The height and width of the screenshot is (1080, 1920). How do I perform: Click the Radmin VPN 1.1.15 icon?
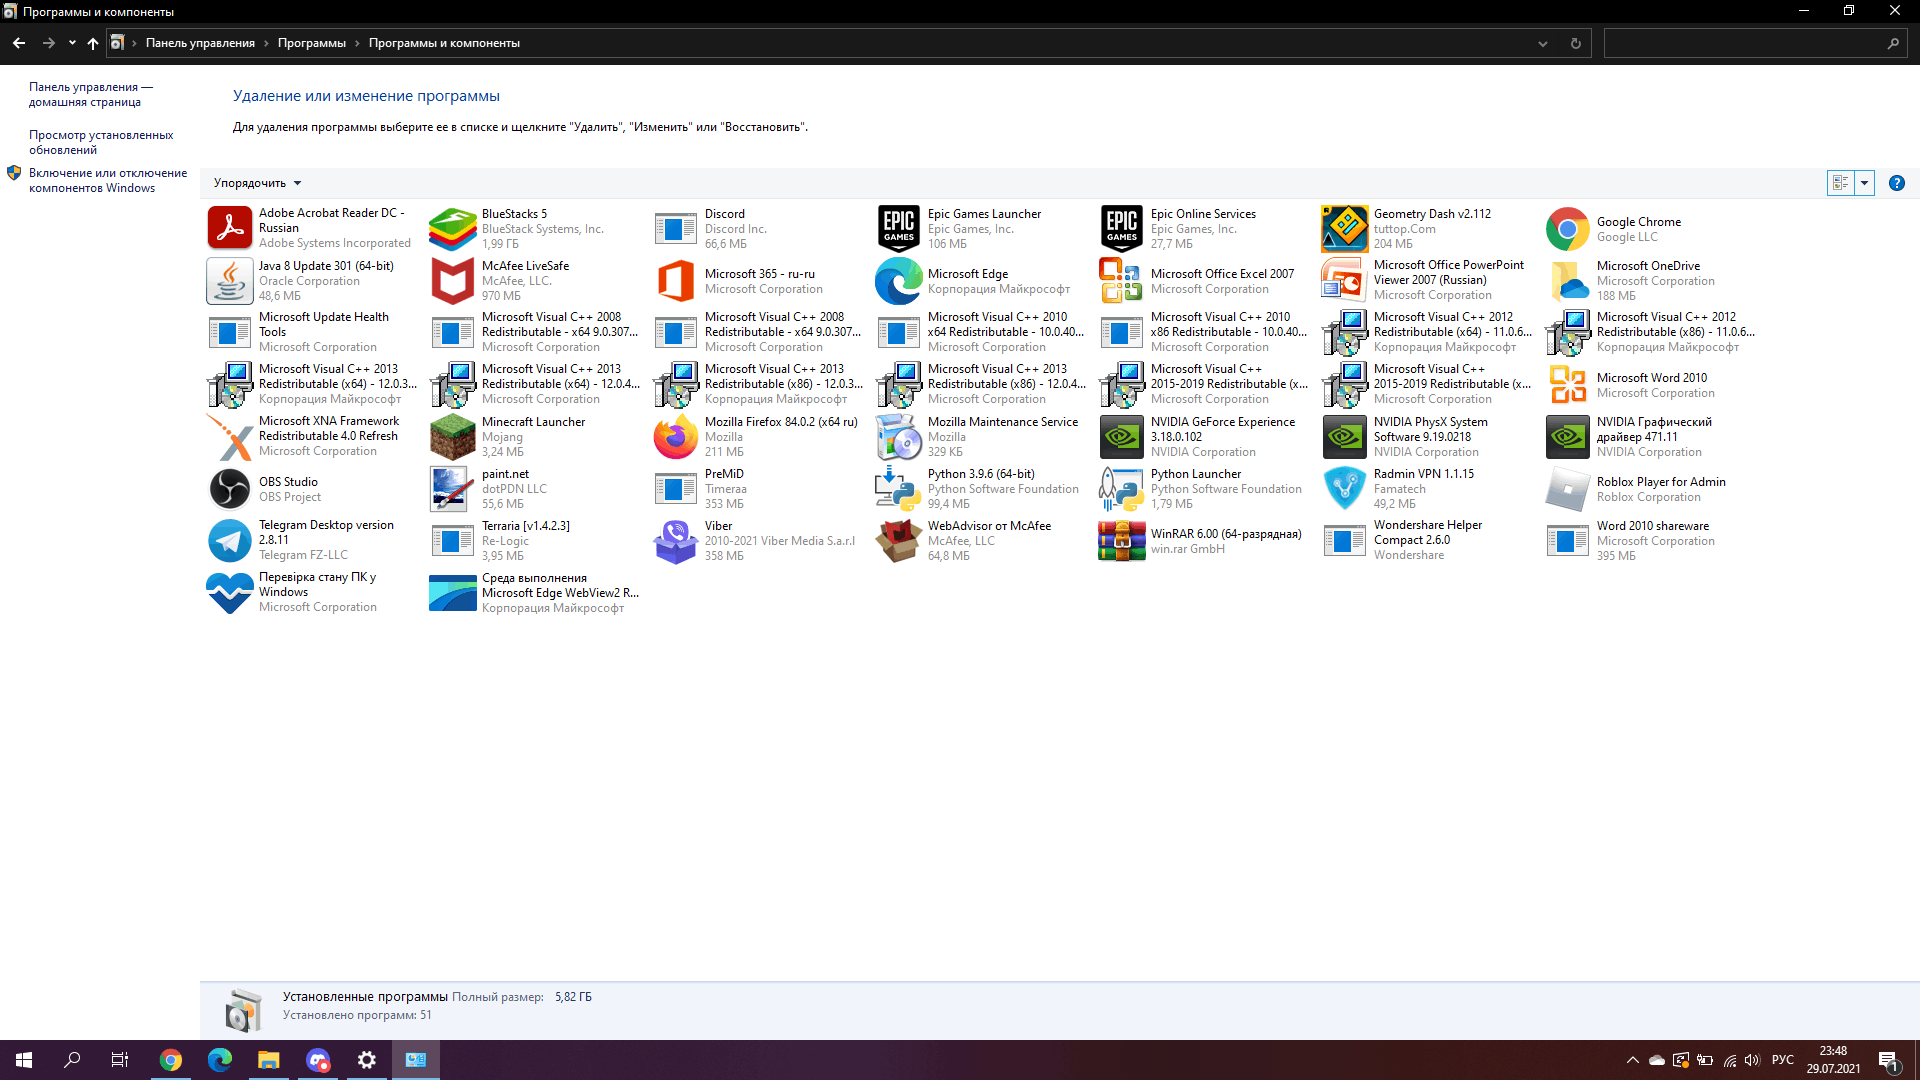coord(1344,489)
